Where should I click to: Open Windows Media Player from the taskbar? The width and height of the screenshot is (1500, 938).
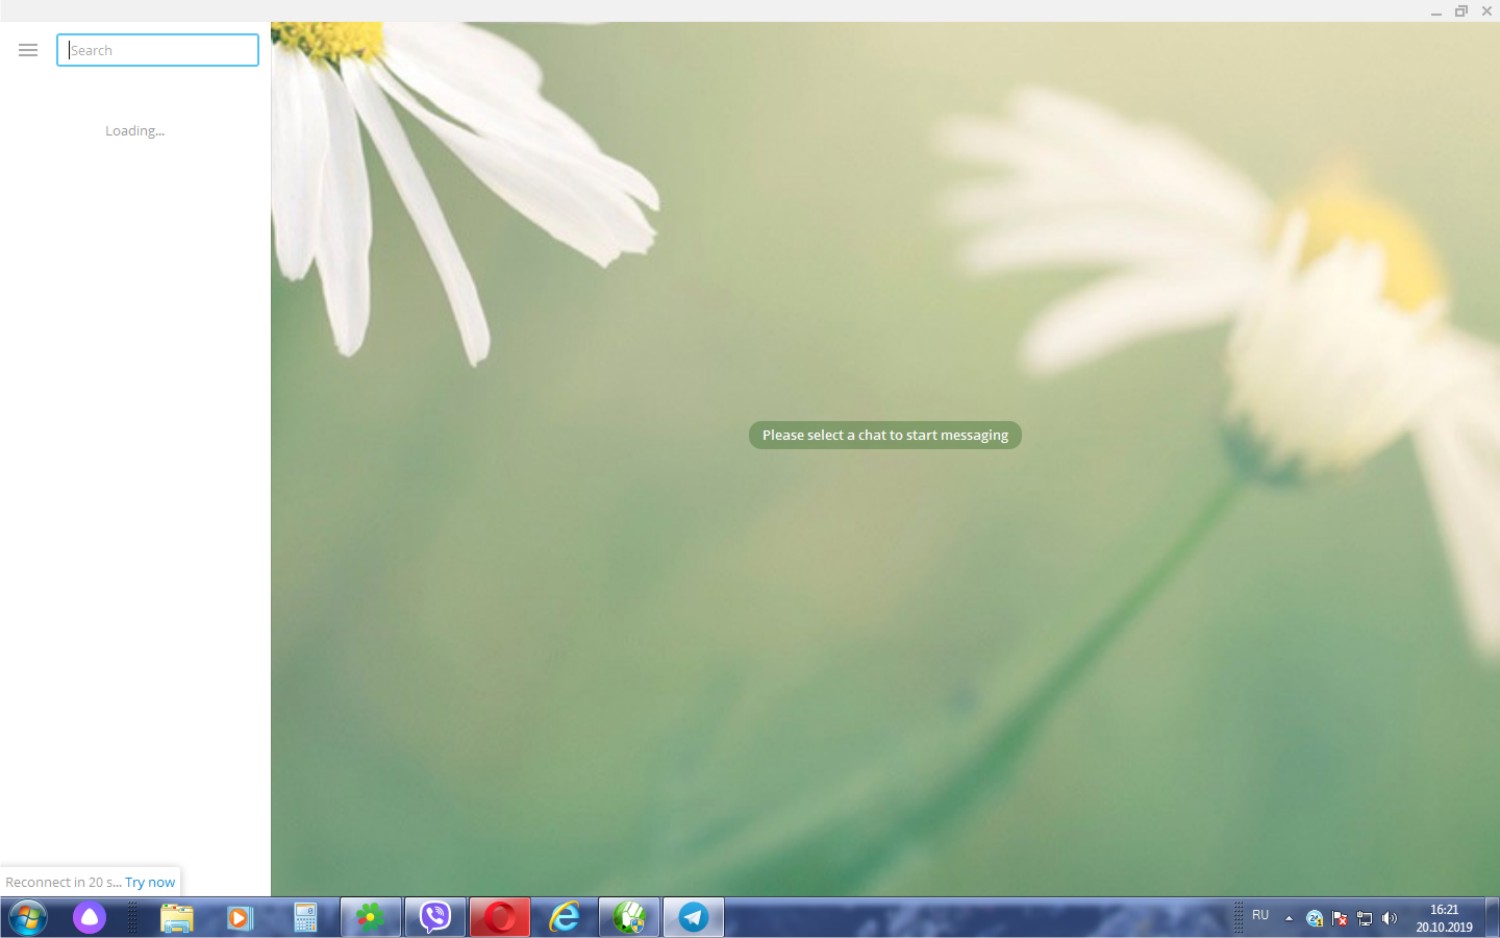point(240,917)
